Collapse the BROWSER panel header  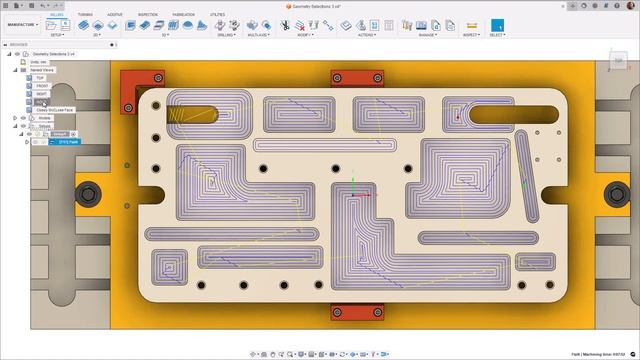click(x=5, y=44)
